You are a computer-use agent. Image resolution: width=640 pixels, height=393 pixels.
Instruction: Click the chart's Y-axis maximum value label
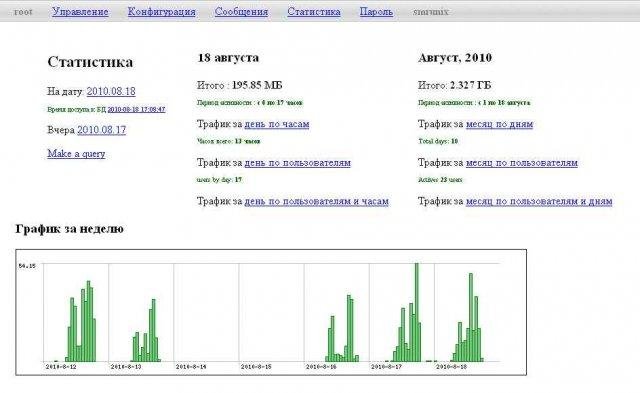pos(27,266)
